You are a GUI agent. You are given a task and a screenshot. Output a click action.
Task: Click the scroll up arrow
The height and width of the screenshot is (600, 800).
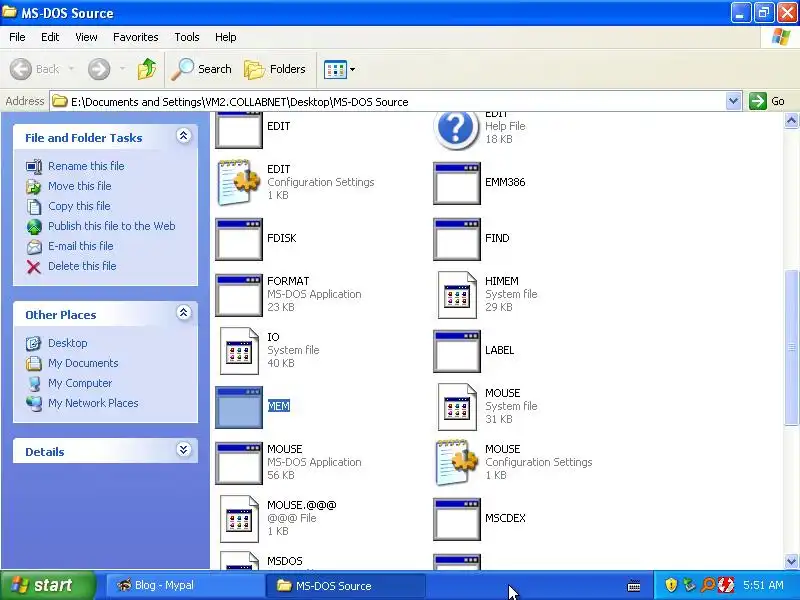(791, 121)
